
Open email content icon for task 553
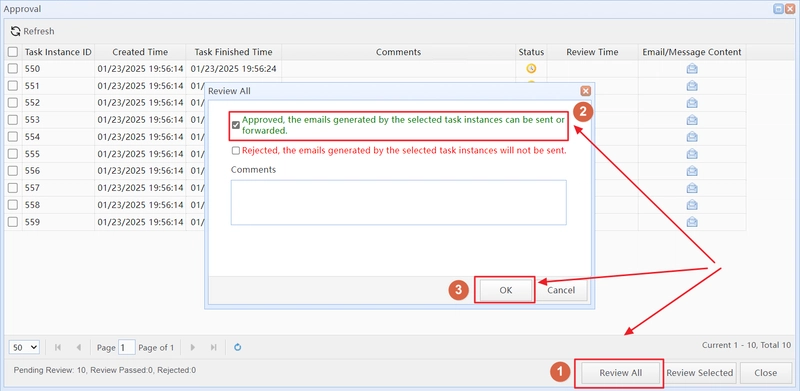coord(692,120)
